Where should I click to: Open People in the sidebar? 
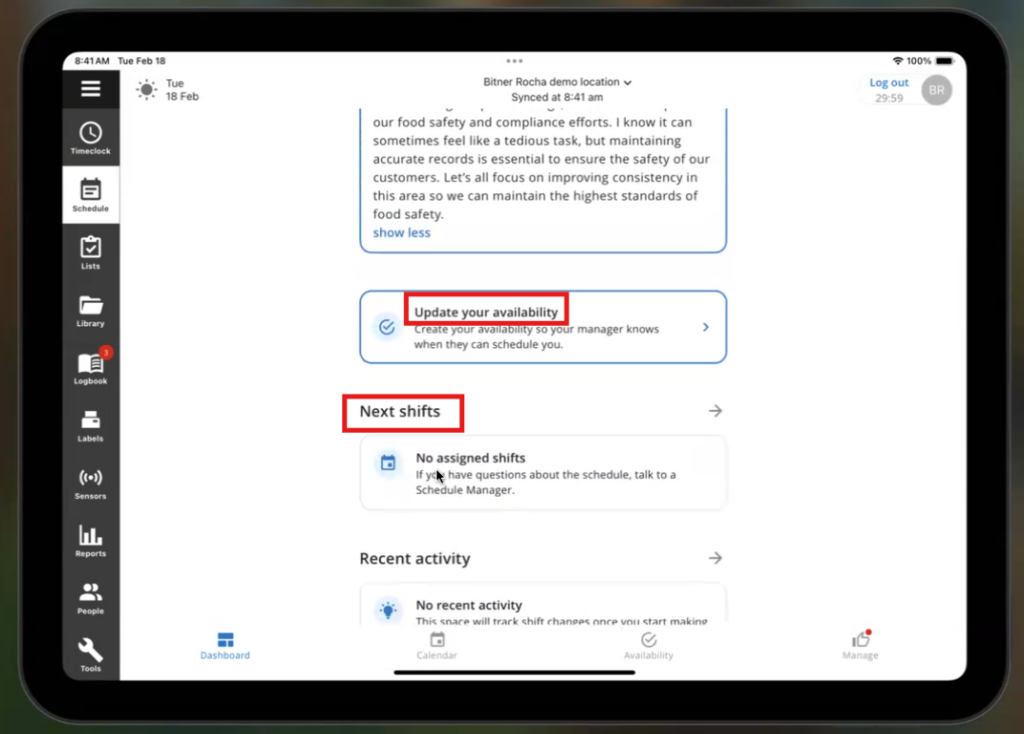91,598
